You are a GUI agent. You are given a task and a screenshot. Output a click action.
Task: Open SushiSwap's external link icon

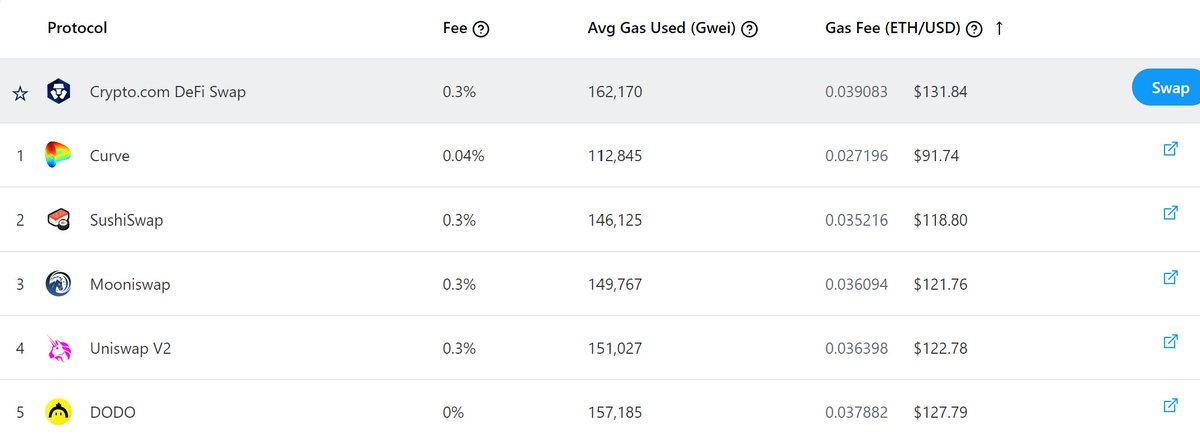(x=1171, y=213)
